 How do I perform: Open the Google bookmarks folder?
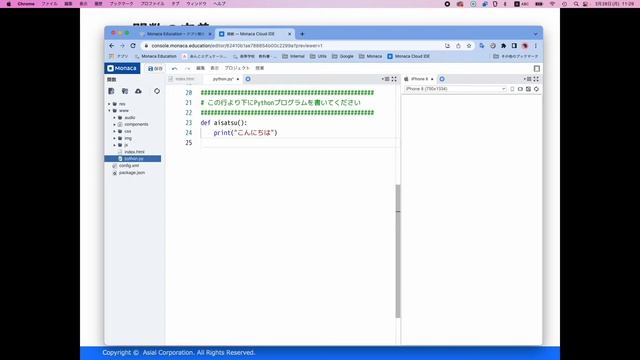coord(343,56)
